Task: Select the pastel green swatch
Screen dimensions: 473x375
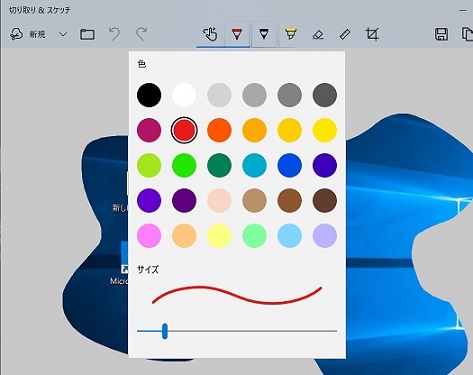Action: (254, 236)
